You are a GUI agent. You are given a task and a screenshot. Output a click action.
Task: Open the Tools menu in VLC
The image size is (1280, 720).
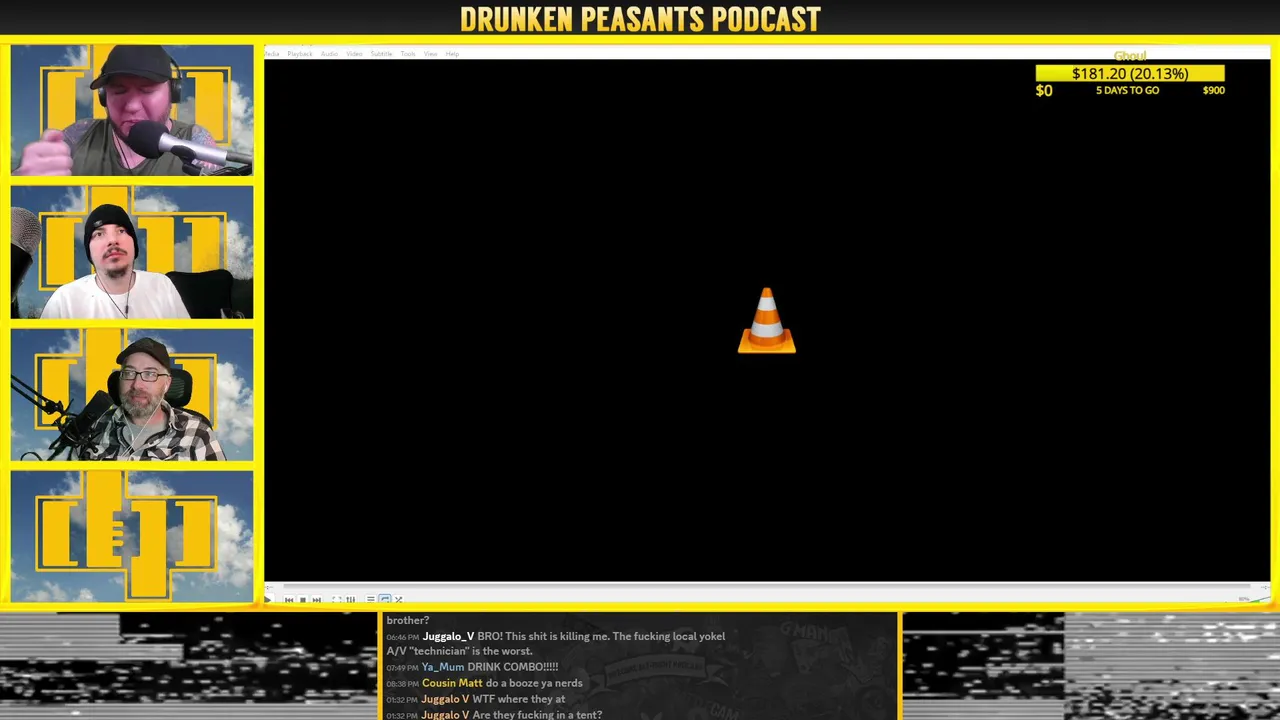coord(408,54)
